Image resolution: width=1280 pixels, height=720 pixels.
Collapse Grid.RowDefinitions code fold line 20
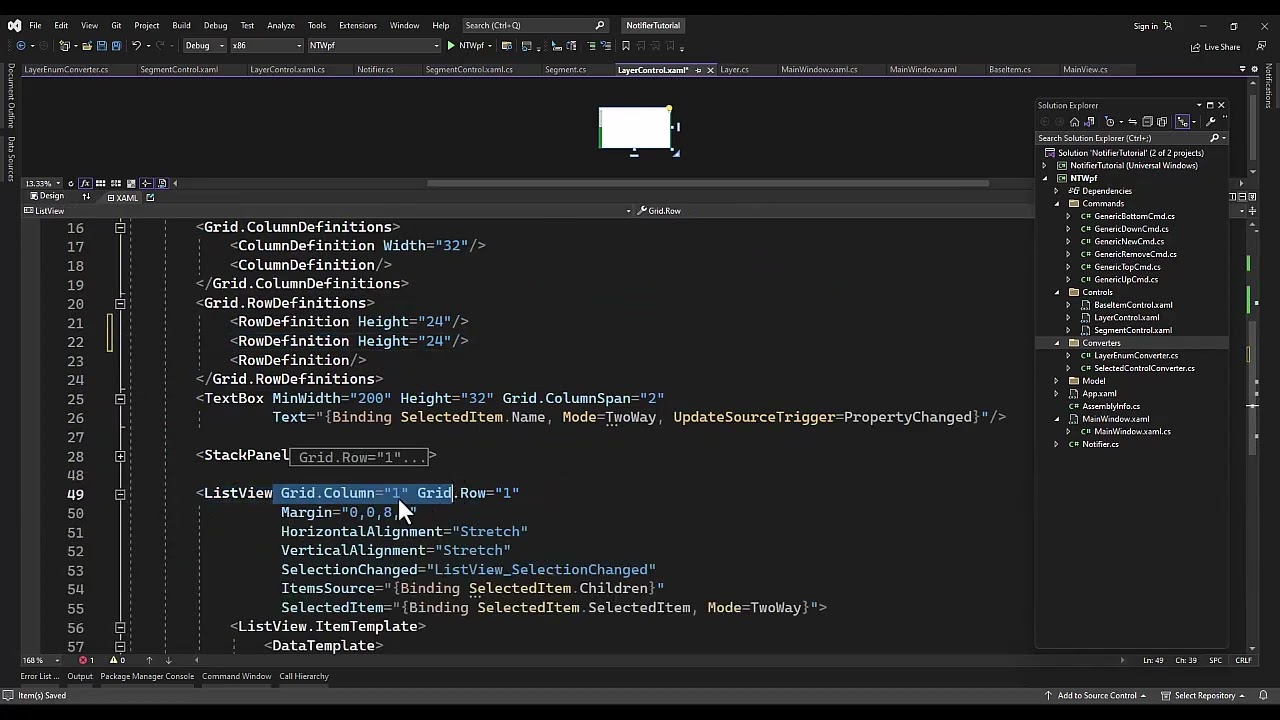coord(119,303)
